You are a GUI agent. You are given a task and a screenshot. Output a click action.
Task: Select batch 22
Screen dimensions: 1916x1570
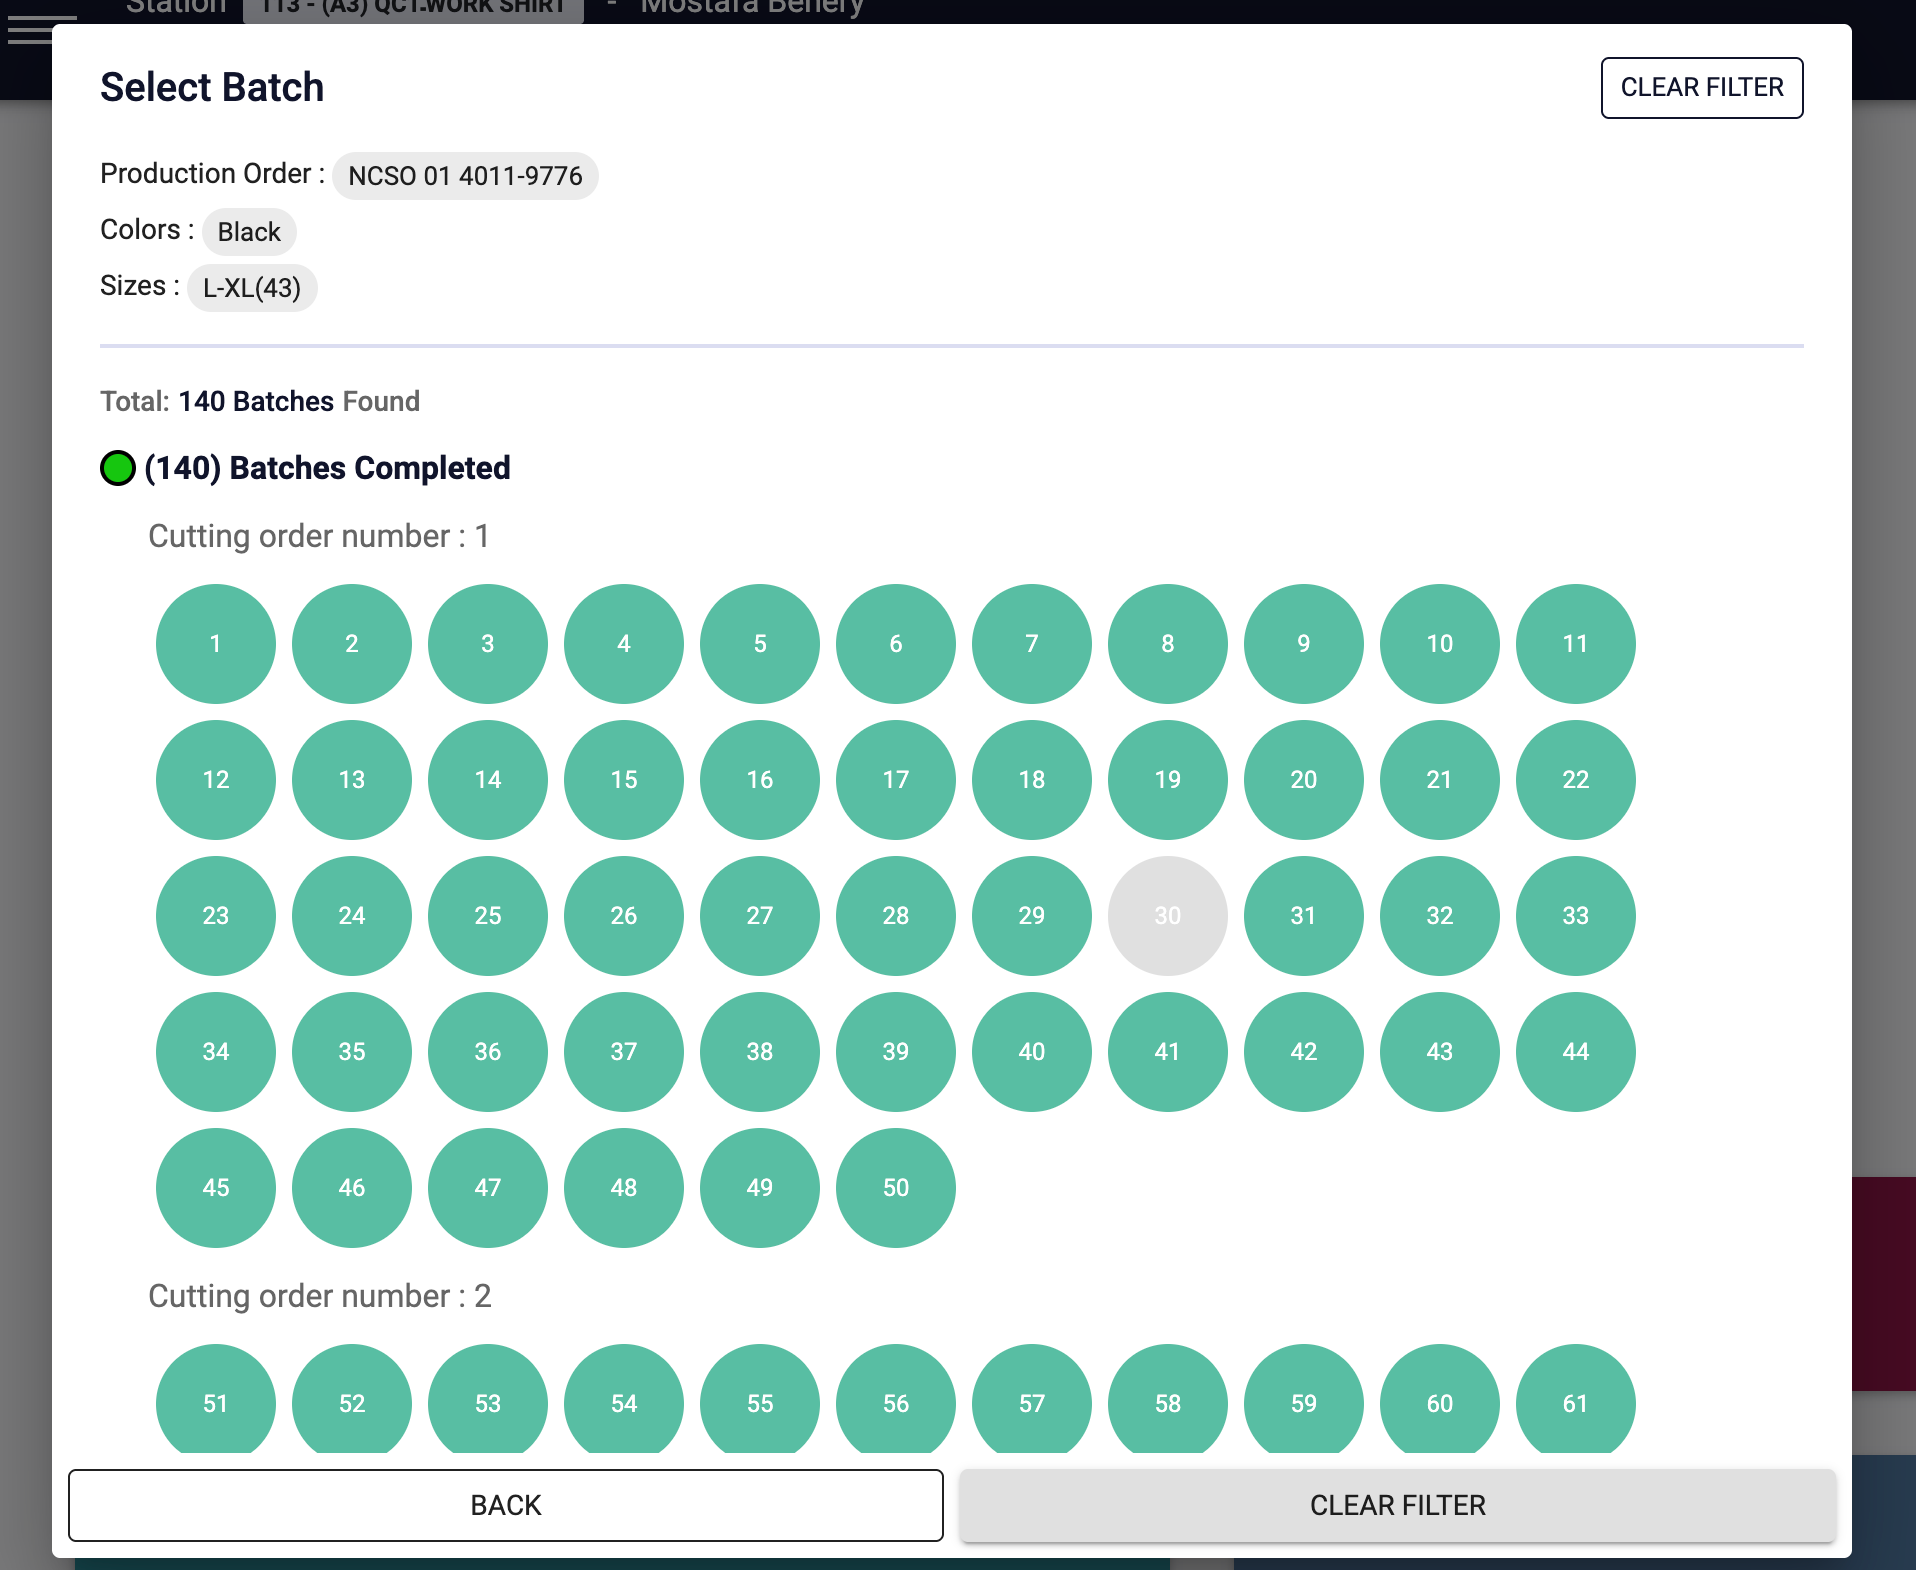coord(1576,780)
